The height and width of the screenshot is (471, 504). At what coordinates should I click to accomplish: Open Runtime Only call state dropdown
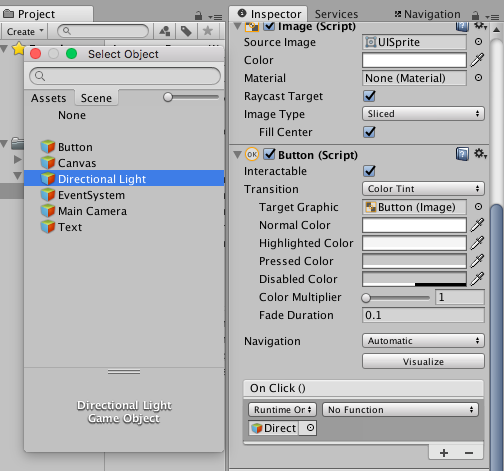coord(282,409)
